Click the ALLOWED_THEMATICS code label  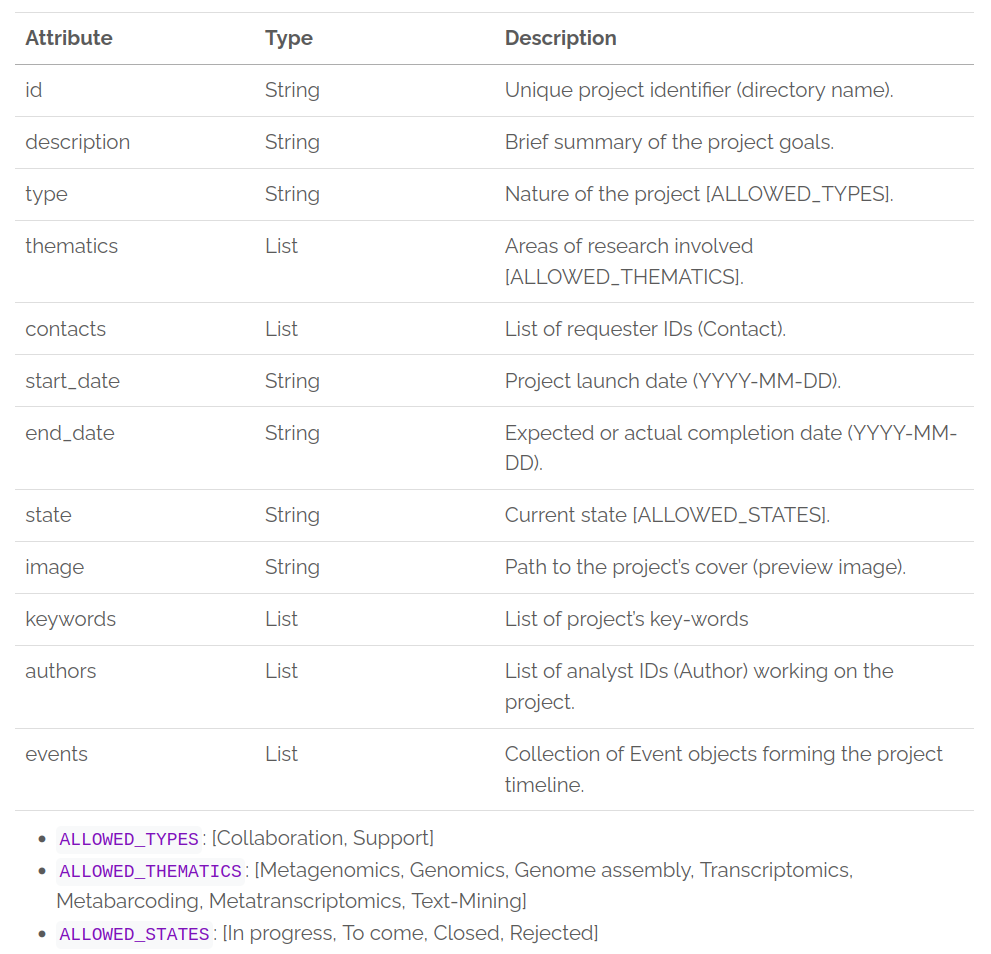(150, 871)
